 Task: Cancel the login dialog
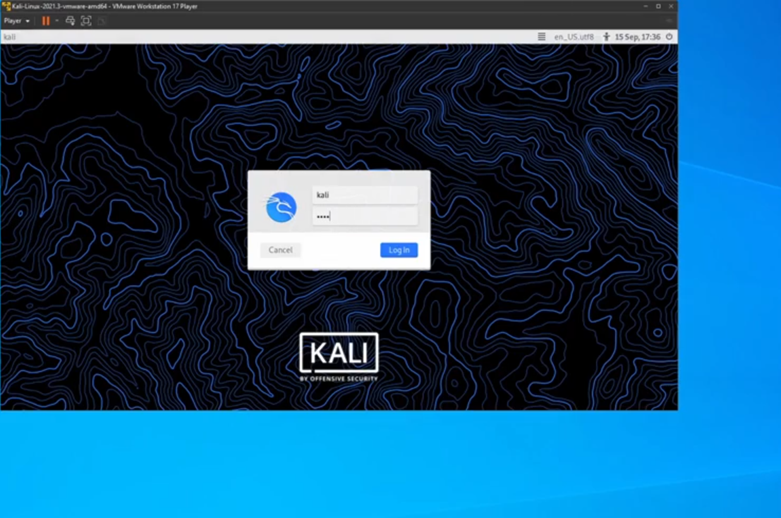pyautogui.click(x=280, y=250)
